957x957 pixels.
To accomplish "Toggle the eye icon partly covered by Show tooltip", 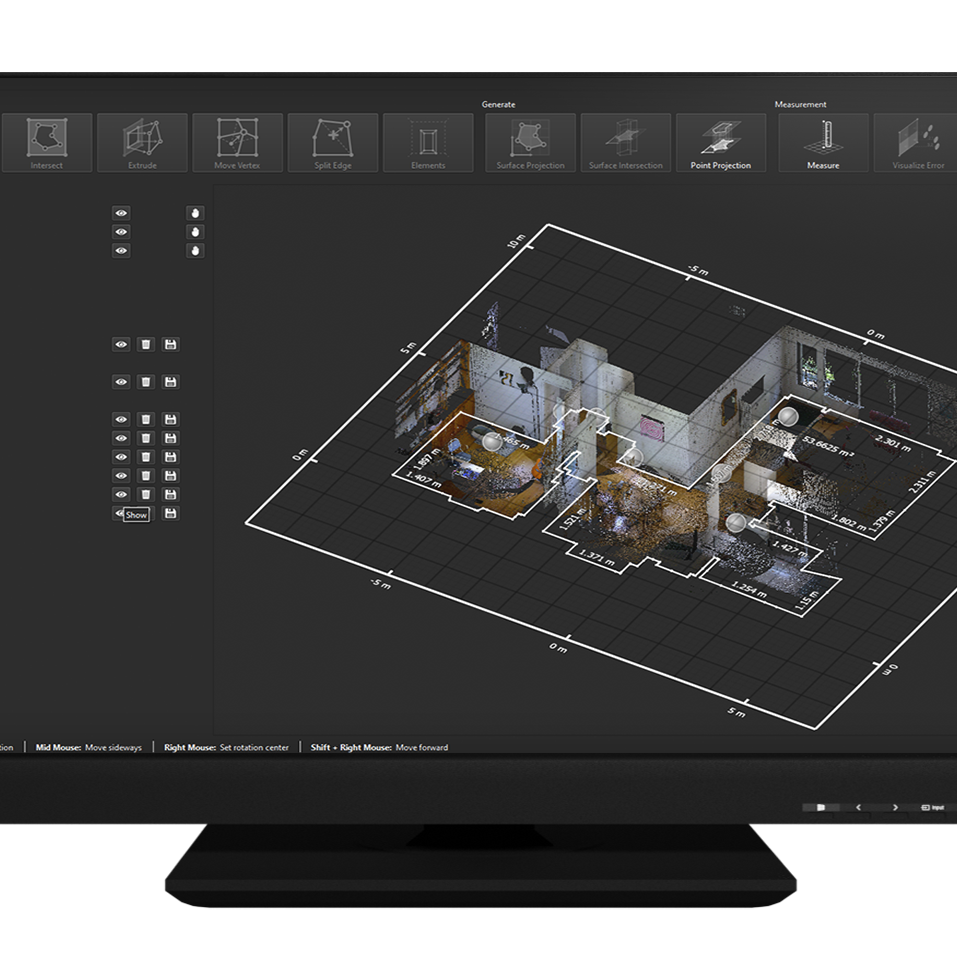I will 118,513.
